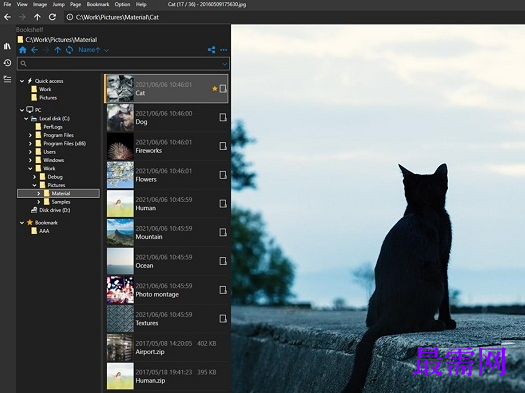
Task: Click the book icon on Photo montage row
Action: 223,290
